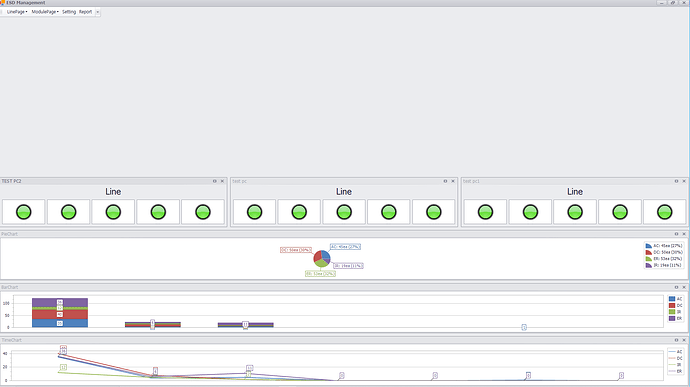Expand the LinePage dropdown arrow
This screenshot has width=690, height=387.
(26, 12)
